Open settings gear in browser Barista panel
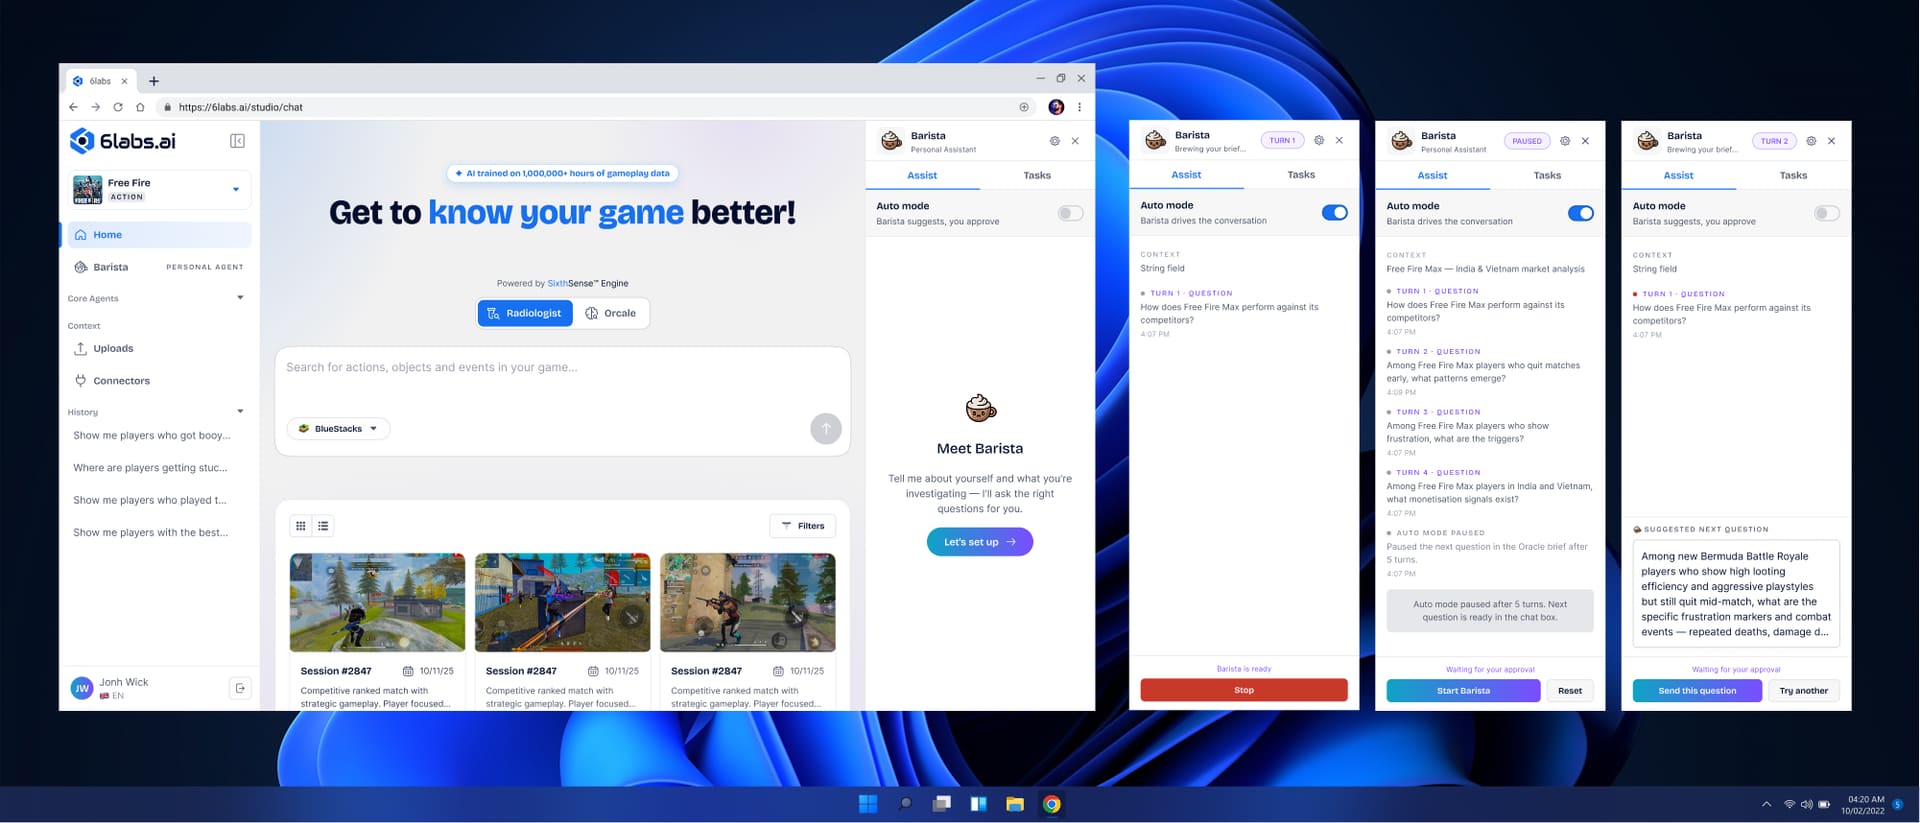Screen dimensions: 1920x823 point(1054,141)
